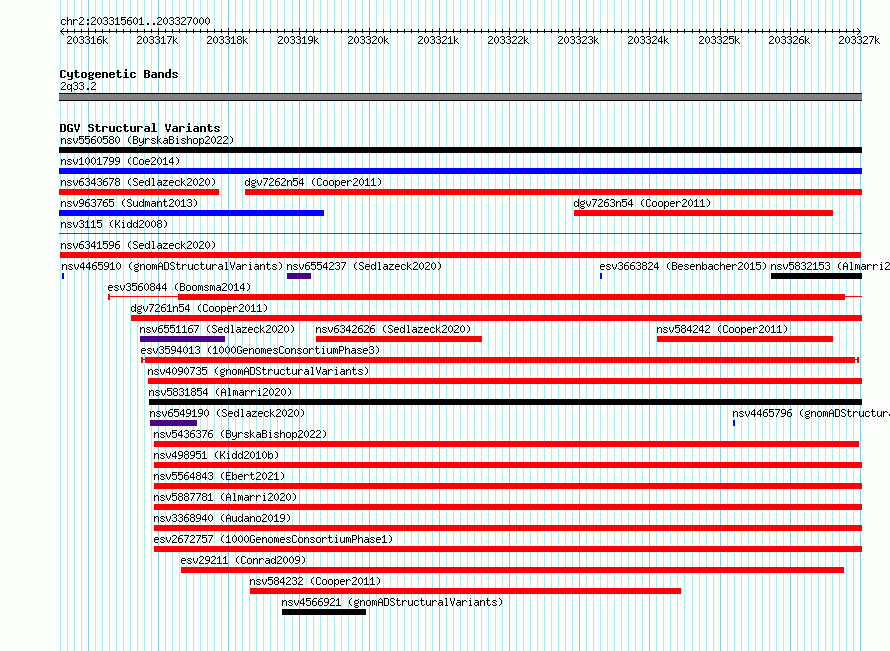
Task: Click the small blue nsv4465796 marker
Action: click(734, 423)
